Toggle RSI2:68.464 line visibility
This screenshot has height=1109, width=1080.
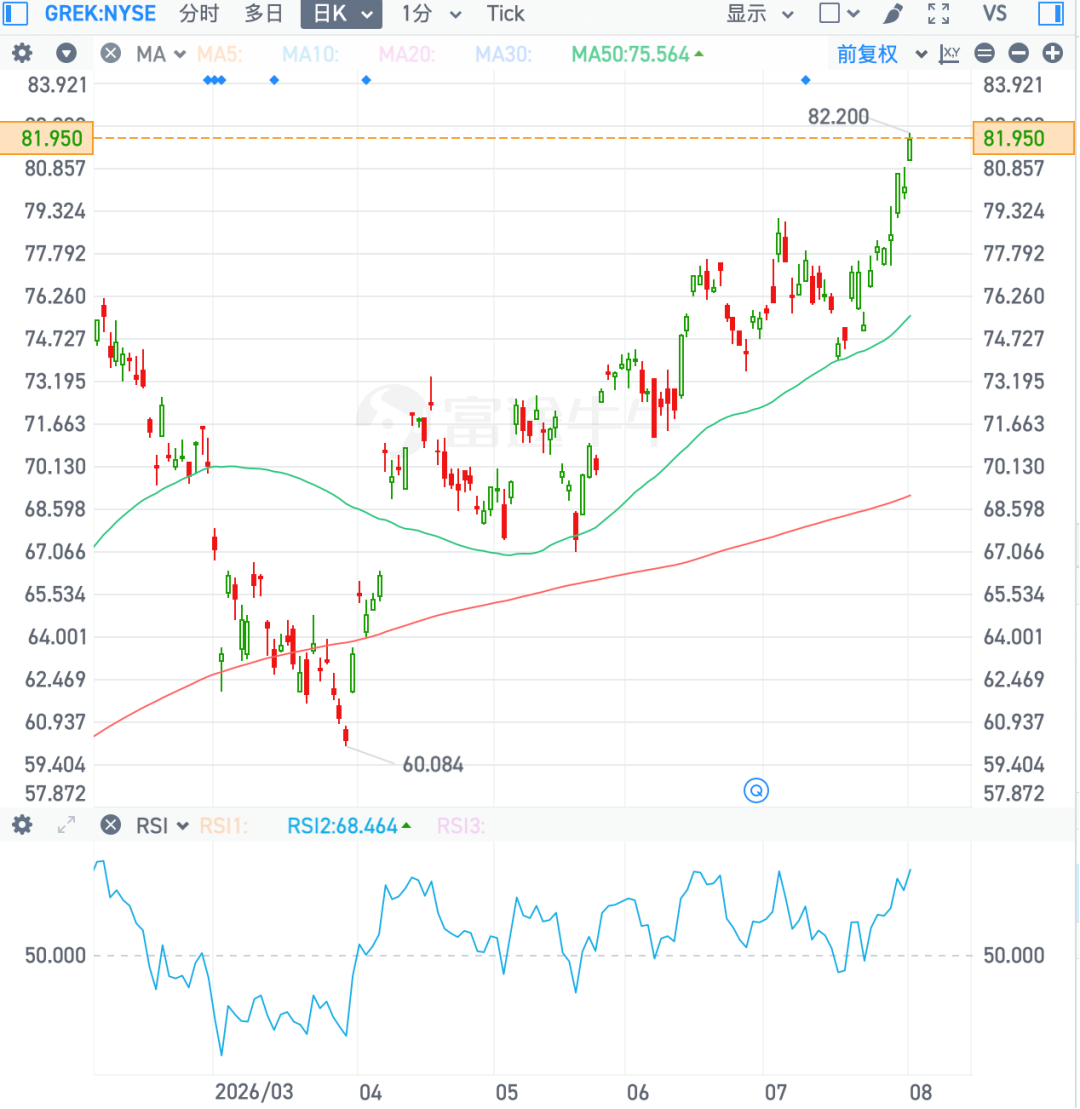[x=349, y=825]
